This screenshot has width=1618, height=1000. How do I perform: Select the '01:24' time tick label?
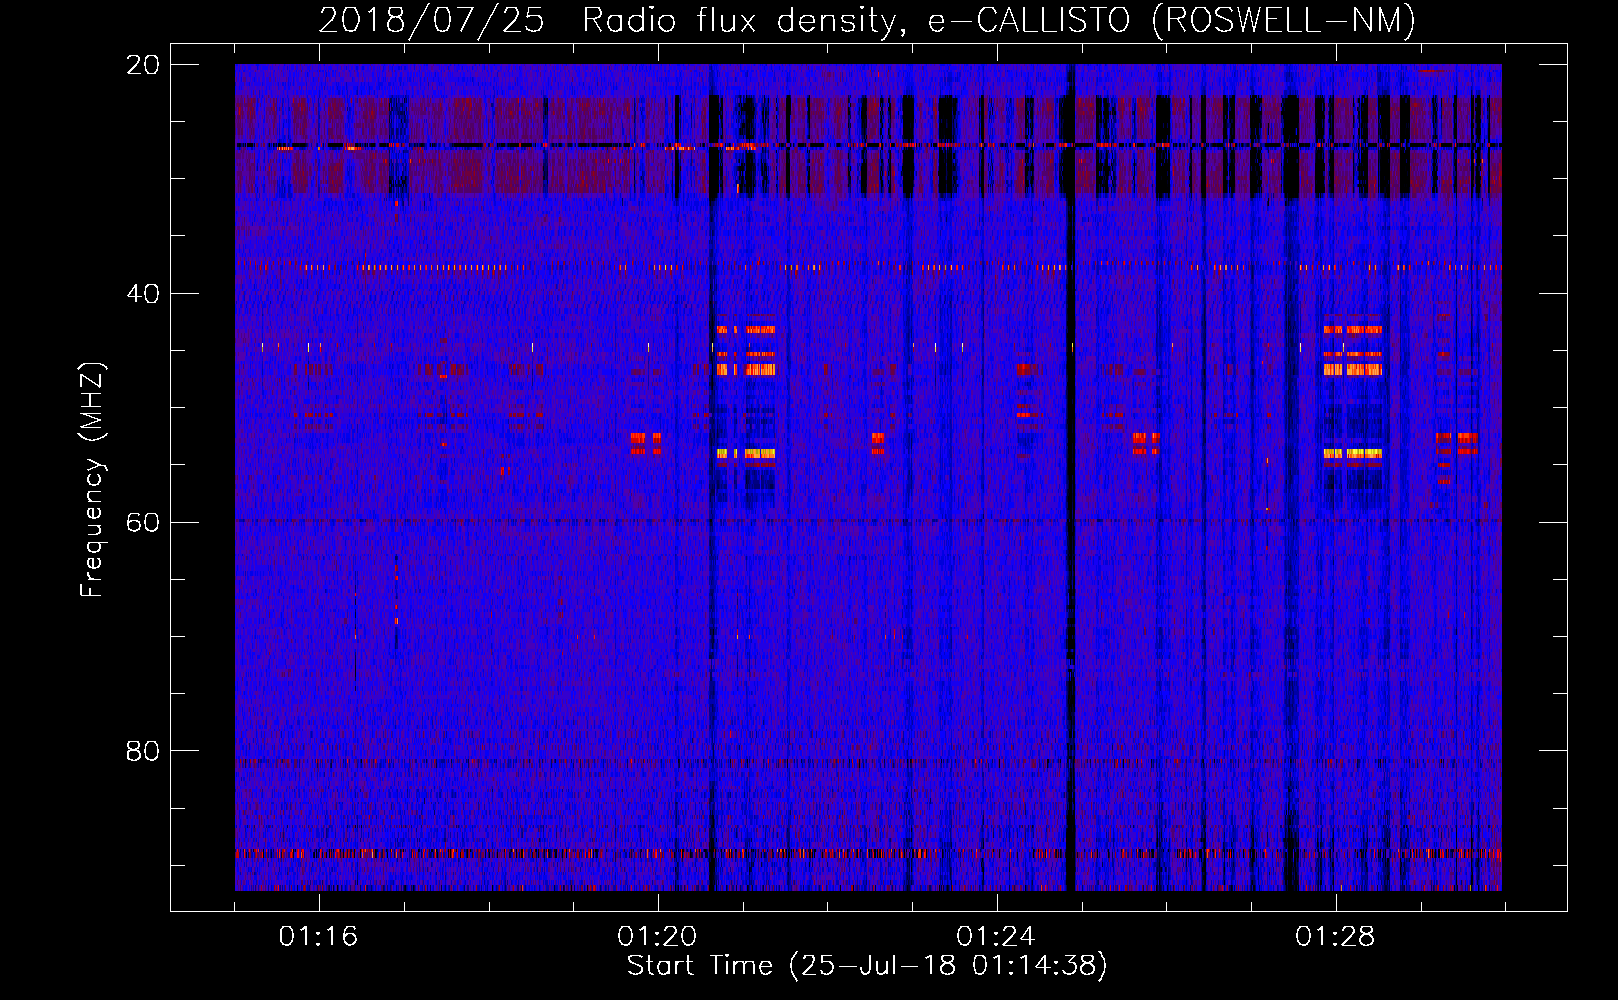[996, 937]
